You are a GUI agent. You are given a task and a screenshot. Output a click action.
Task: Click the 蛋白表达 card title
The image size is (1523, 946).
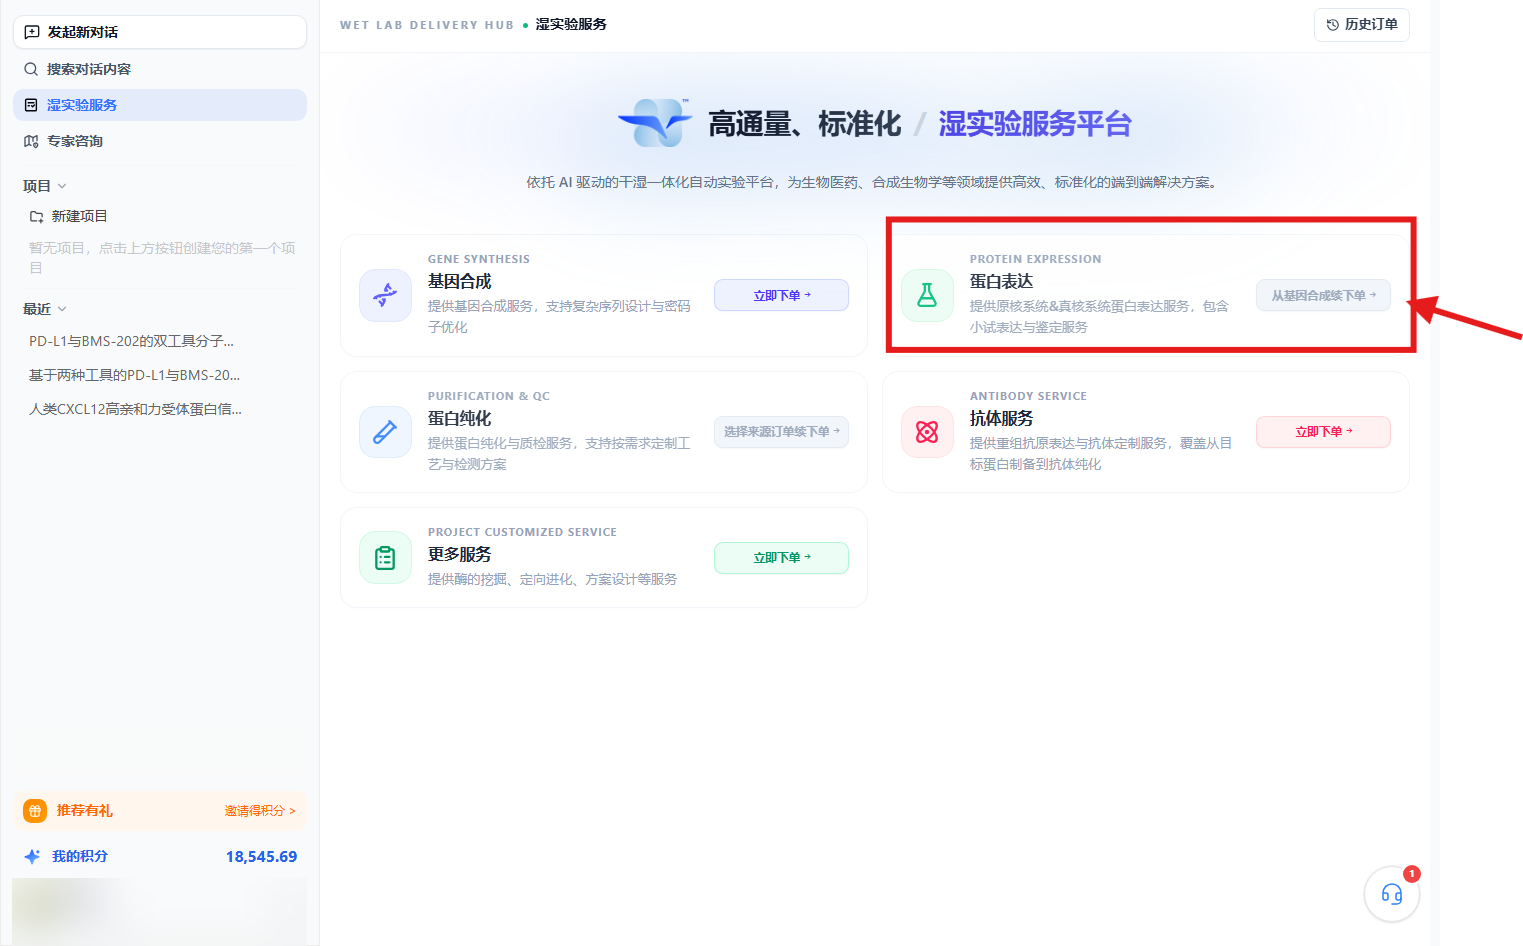click(x=1001, y=281)
